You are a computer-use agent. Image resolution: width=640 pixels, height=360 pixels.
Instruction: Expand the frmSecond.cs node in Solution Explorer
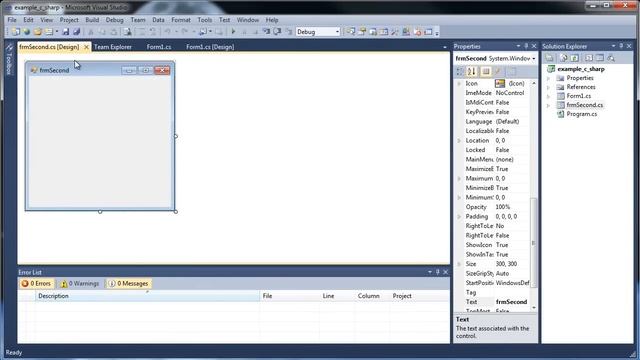[549, 105]
